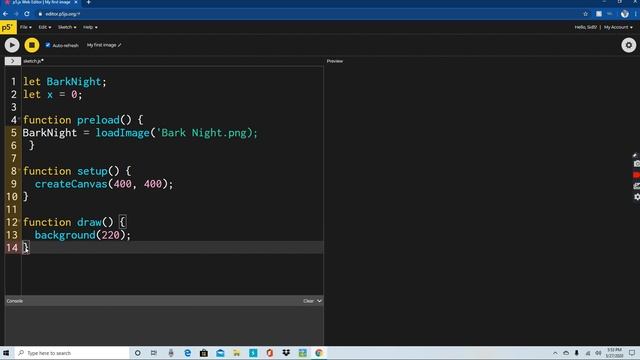The width and height of the screenshot is (640, 360).
Task: Click the browser address bar
Action: point(310,14)
